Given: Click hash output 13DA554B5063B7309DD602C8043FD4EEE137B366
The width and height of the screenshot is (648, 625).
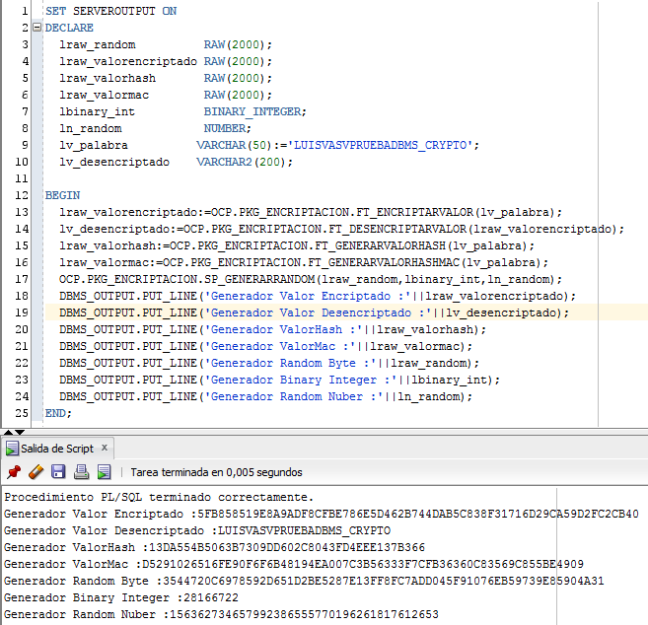Looking at the screenshot, I should [287, 547].
